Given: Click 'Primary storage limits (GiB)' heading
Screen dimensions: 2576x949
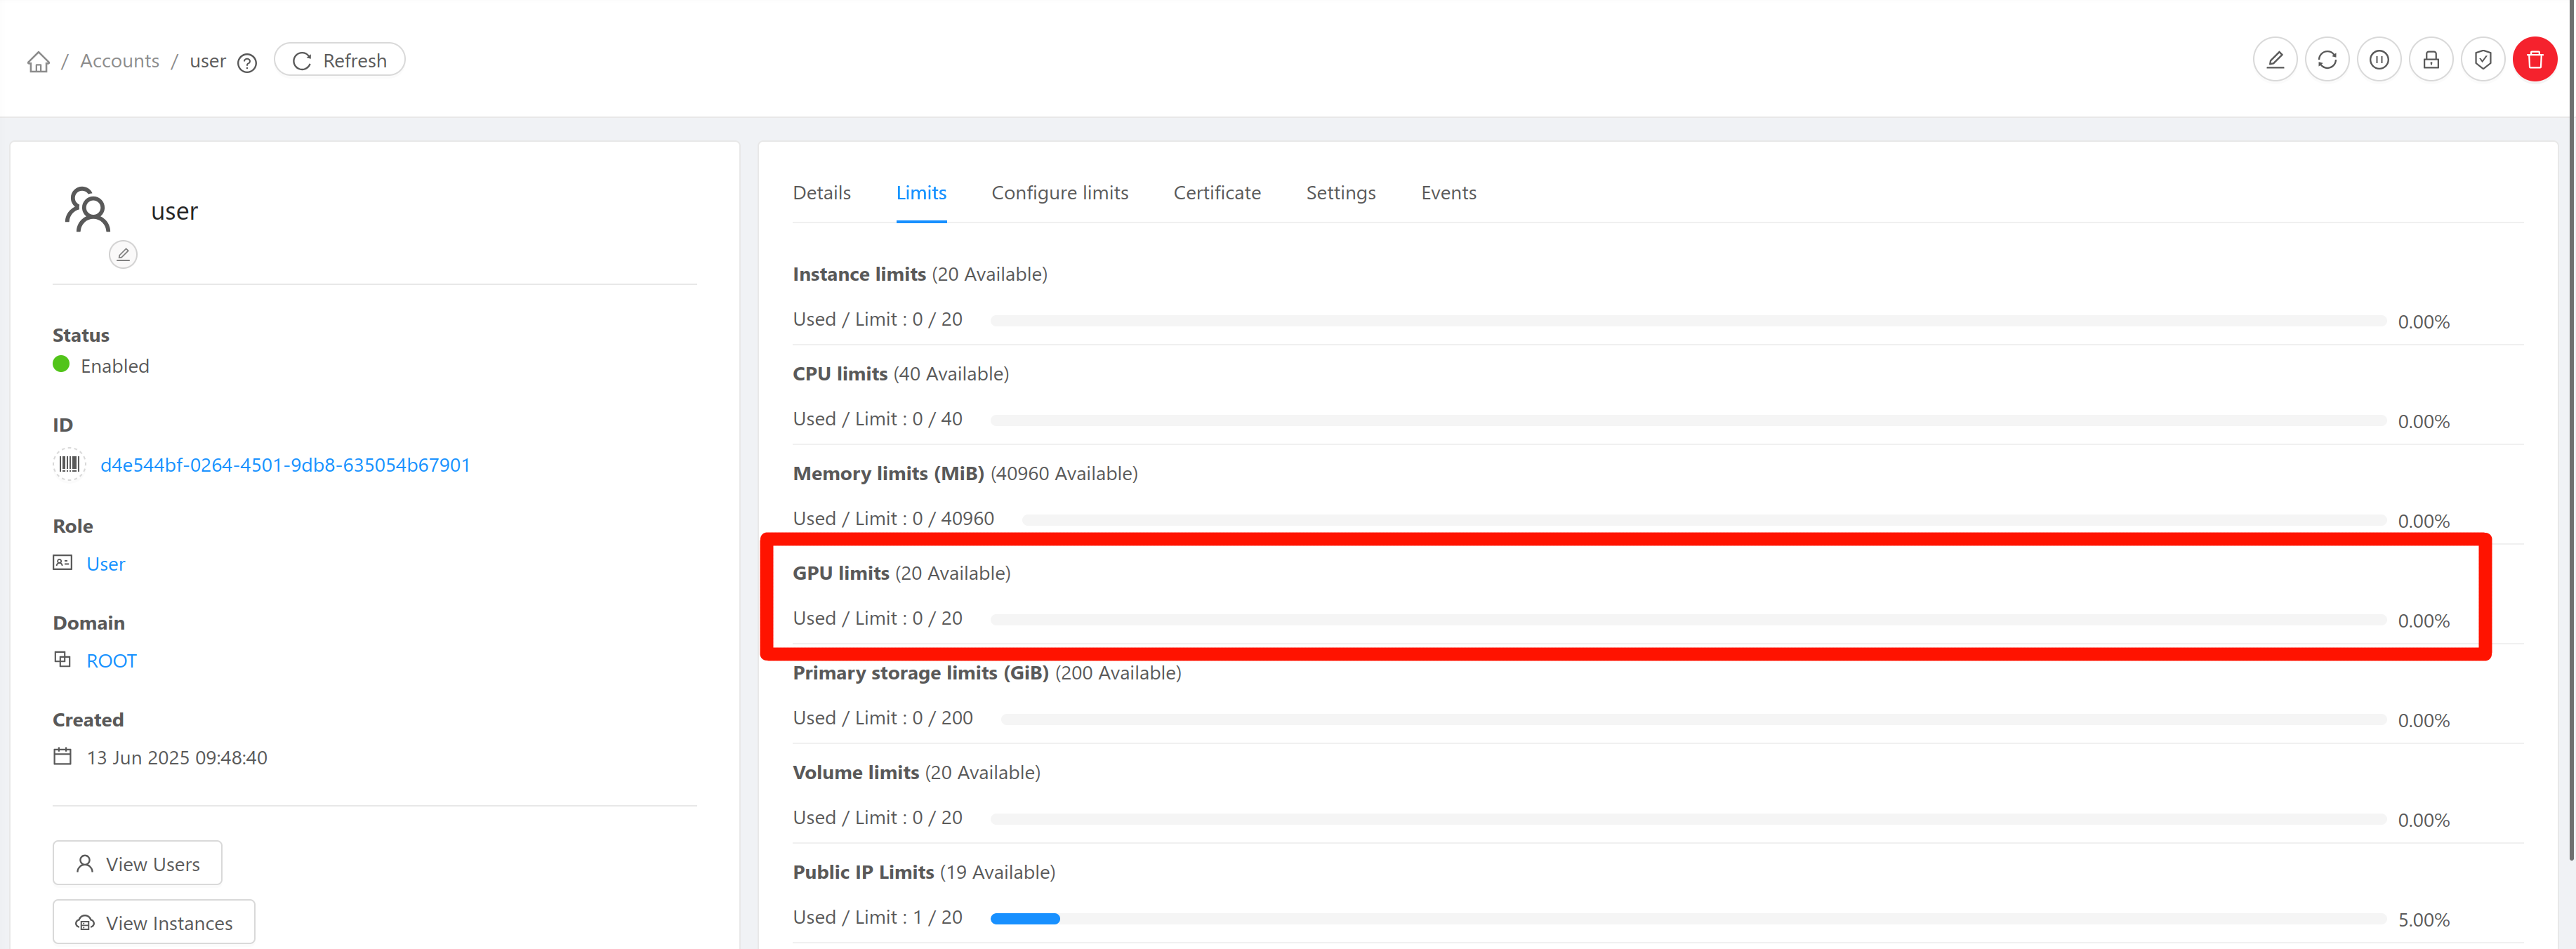Looking at the screenshot, I should 921,673.
